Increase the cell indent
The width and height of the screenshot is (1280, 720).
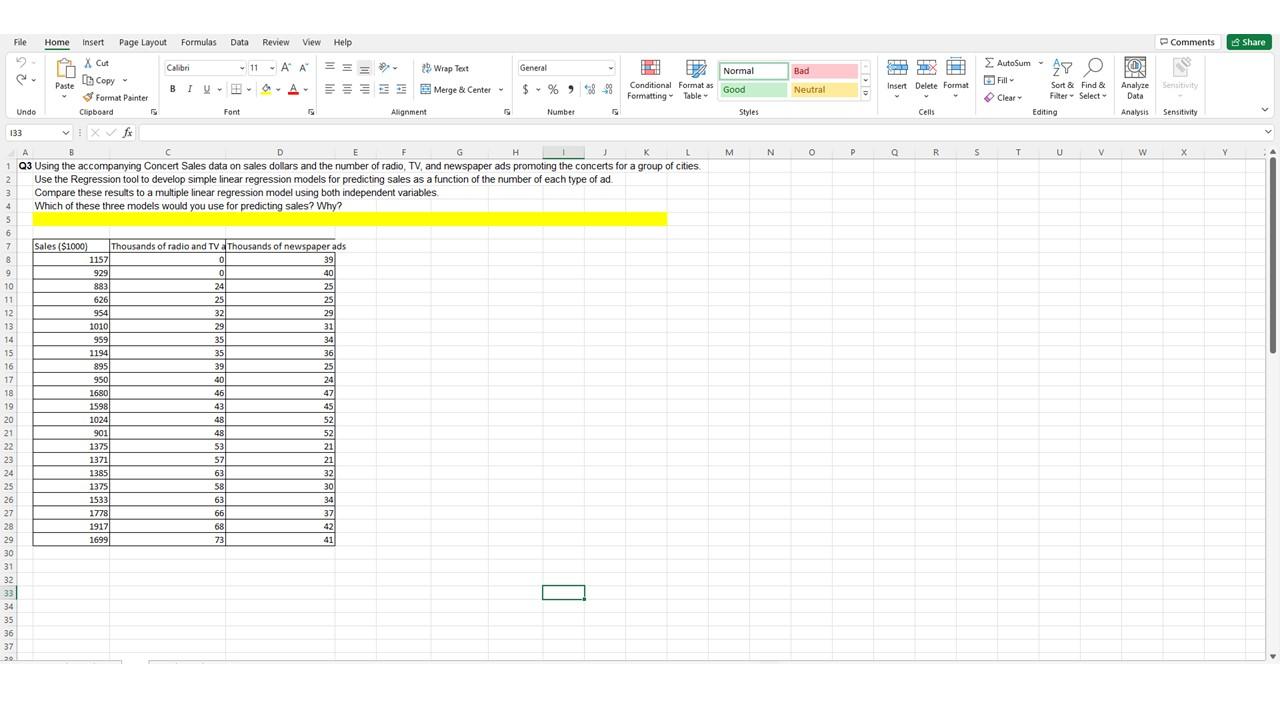point(401,89)
